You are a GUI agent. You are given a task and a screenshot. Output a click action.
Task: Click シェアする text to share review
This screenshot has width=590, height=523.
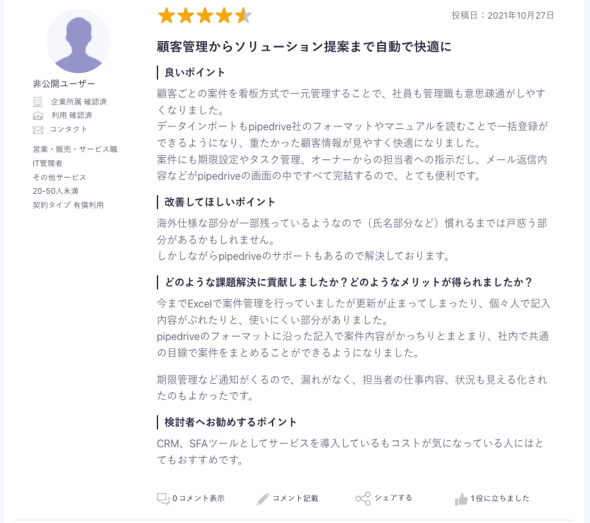click(393, 498)
